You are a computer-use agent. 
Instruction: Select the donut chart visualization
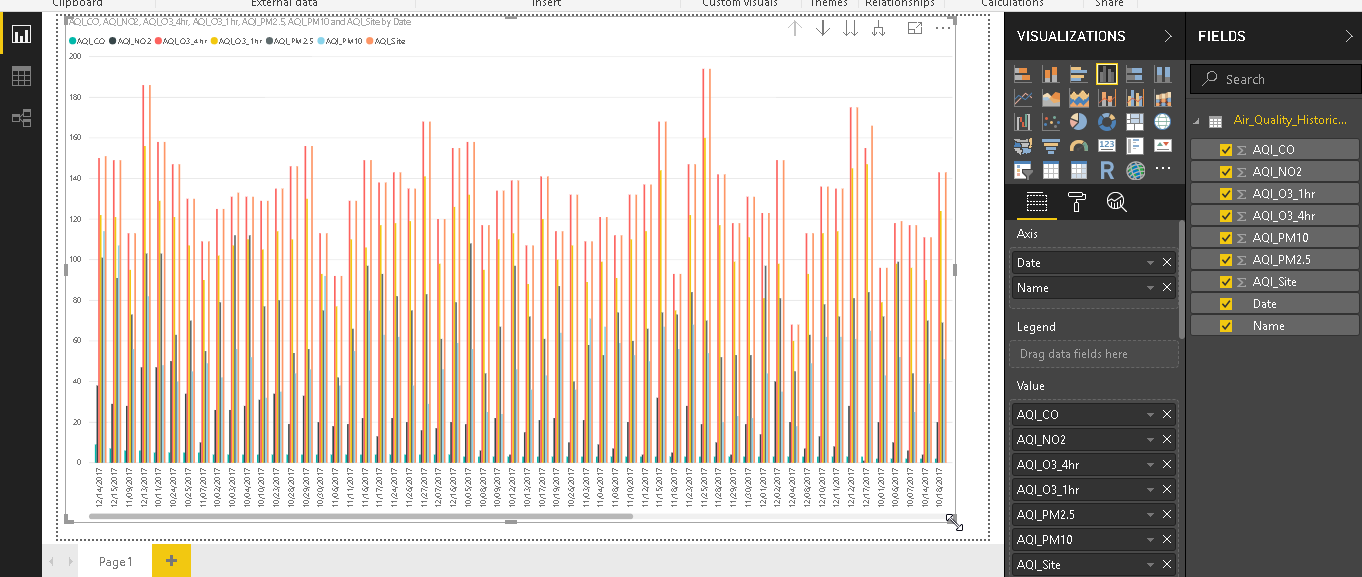pyautogui.click(x=1106, y=122)
